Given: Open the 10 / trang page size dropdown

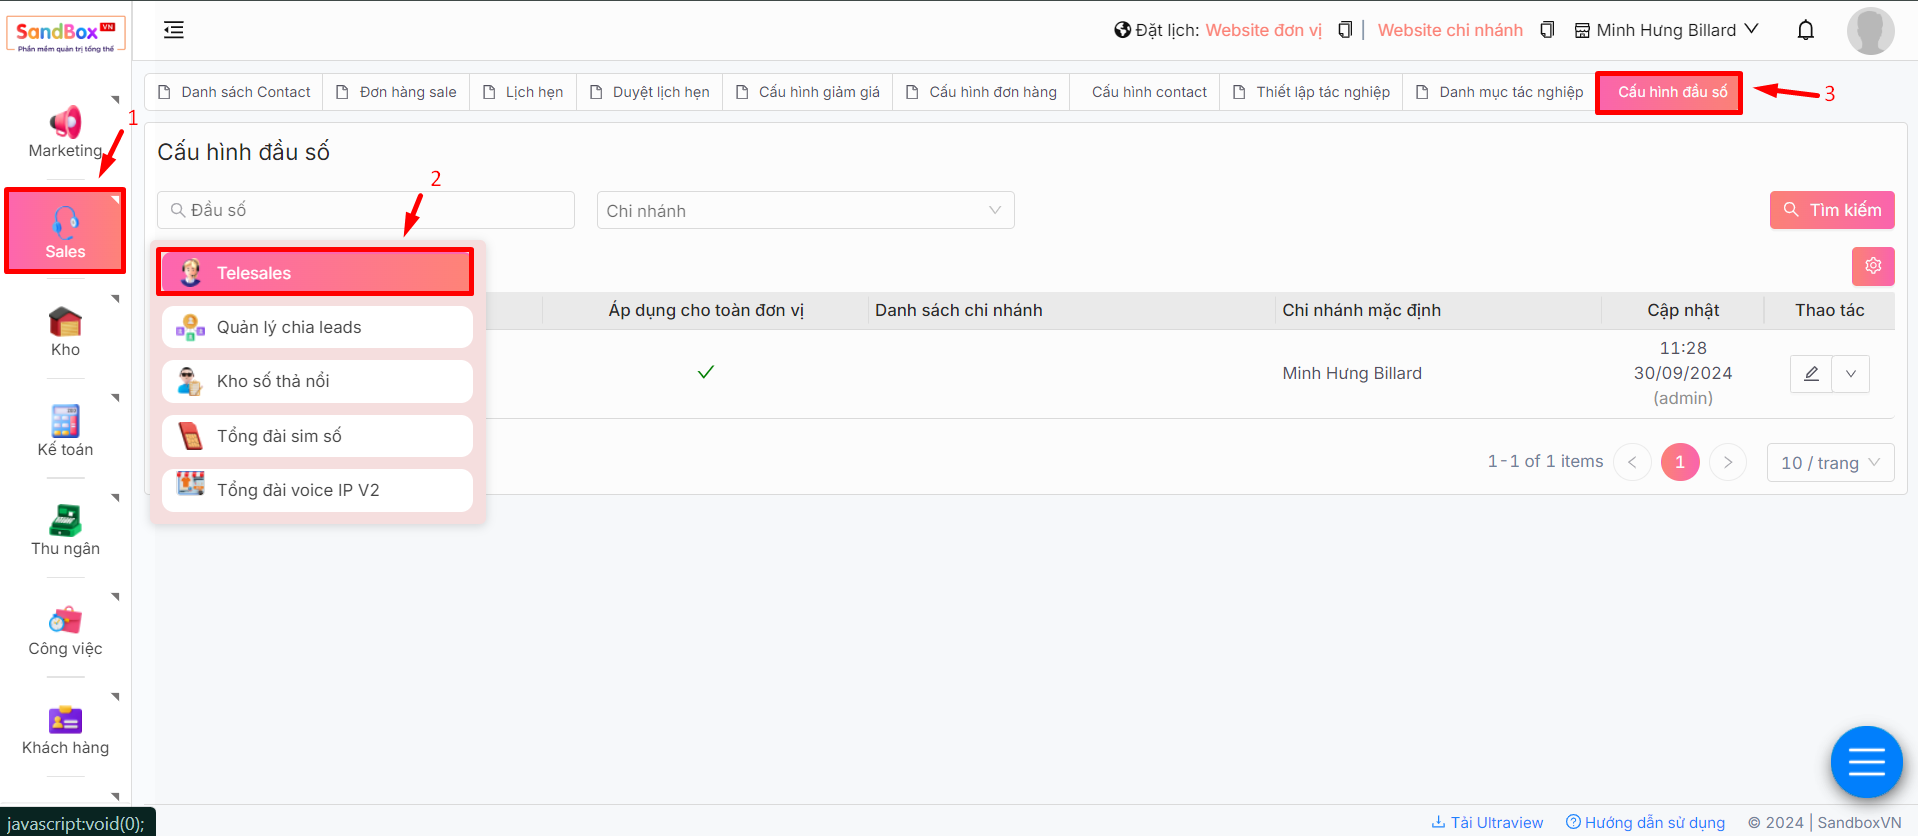Looking at the screenshot, I should [1829, 462].
